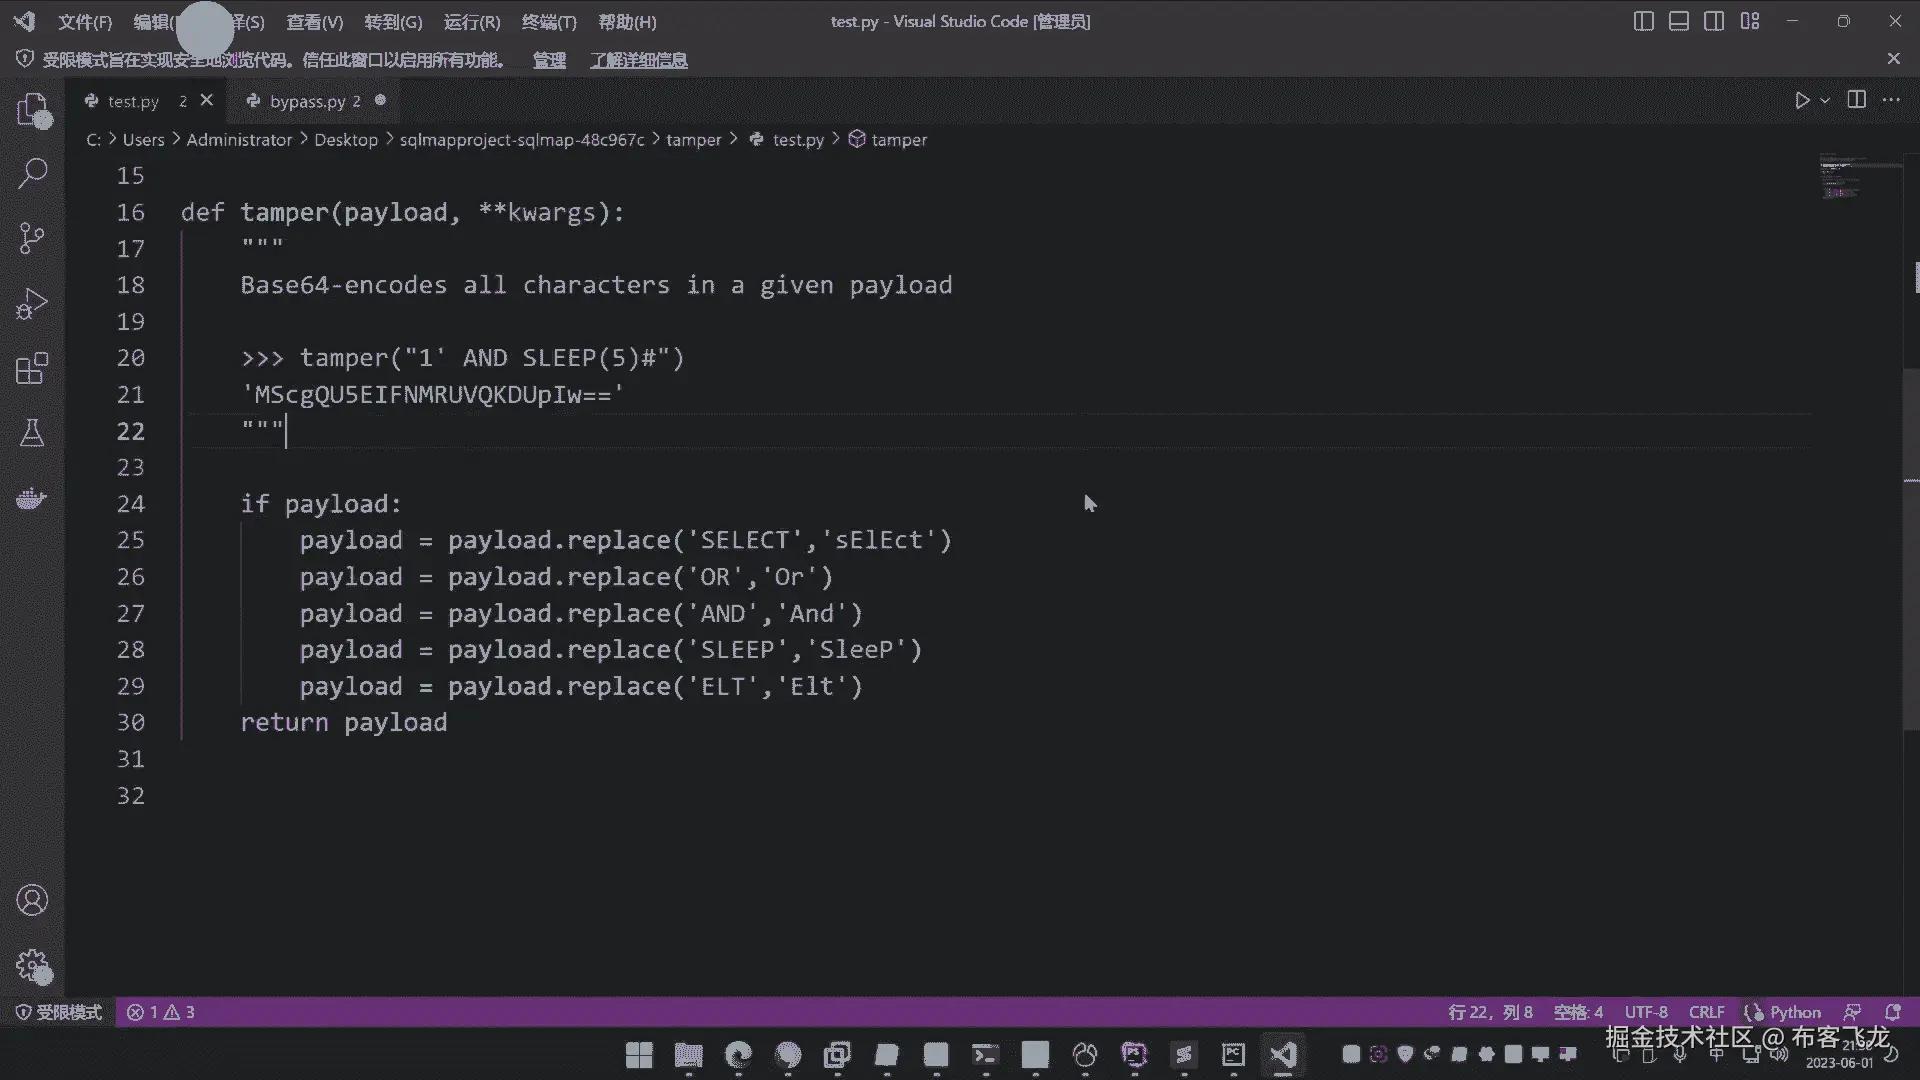The height and width of the screenshot is (1080, 1920).
Task: Open the Run and Debug view
Action: click(x=32, y=304)
